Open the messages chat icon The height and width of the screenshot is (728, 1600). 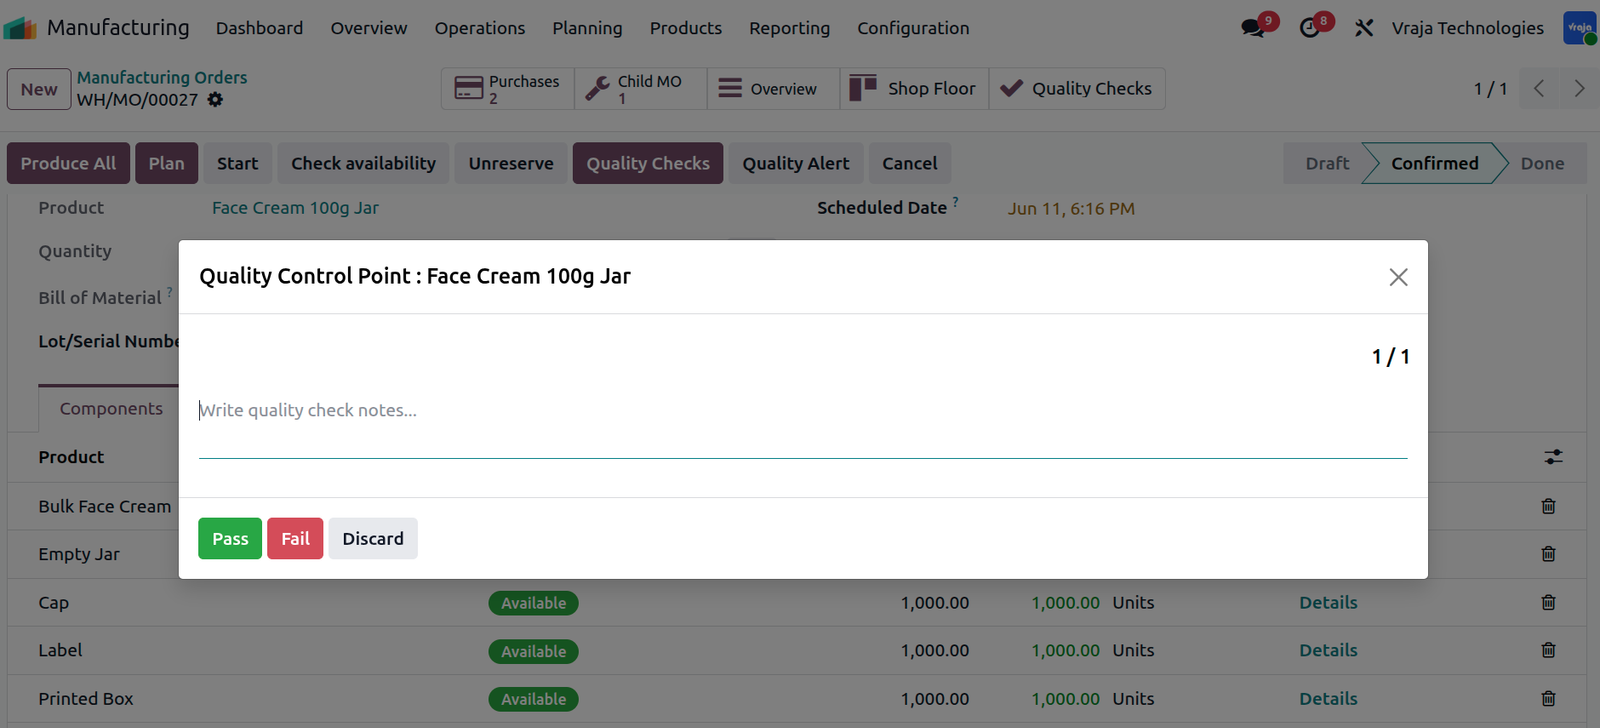pyautogui.click(x=1253, y=28)
